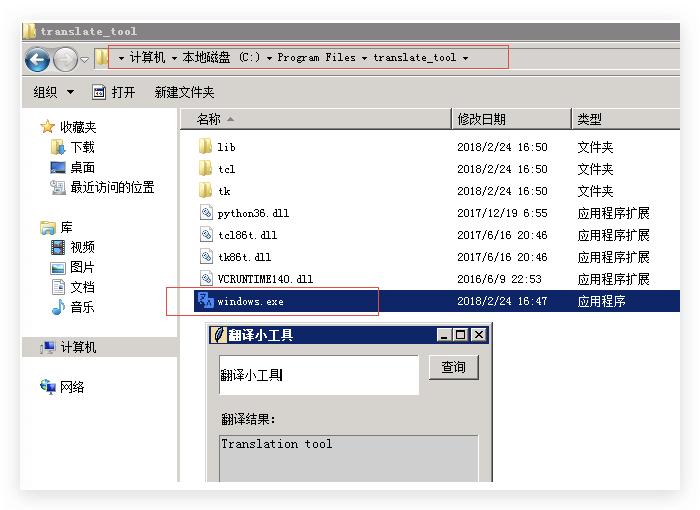Screen dimensions: 700x510
Task: Select the file name python36.dll
Action: [x=253, y=213]
